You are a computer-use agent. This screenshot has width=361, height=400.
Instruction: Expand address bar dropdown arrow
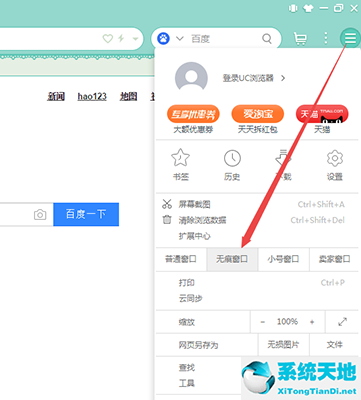click(x=135, y=39)
